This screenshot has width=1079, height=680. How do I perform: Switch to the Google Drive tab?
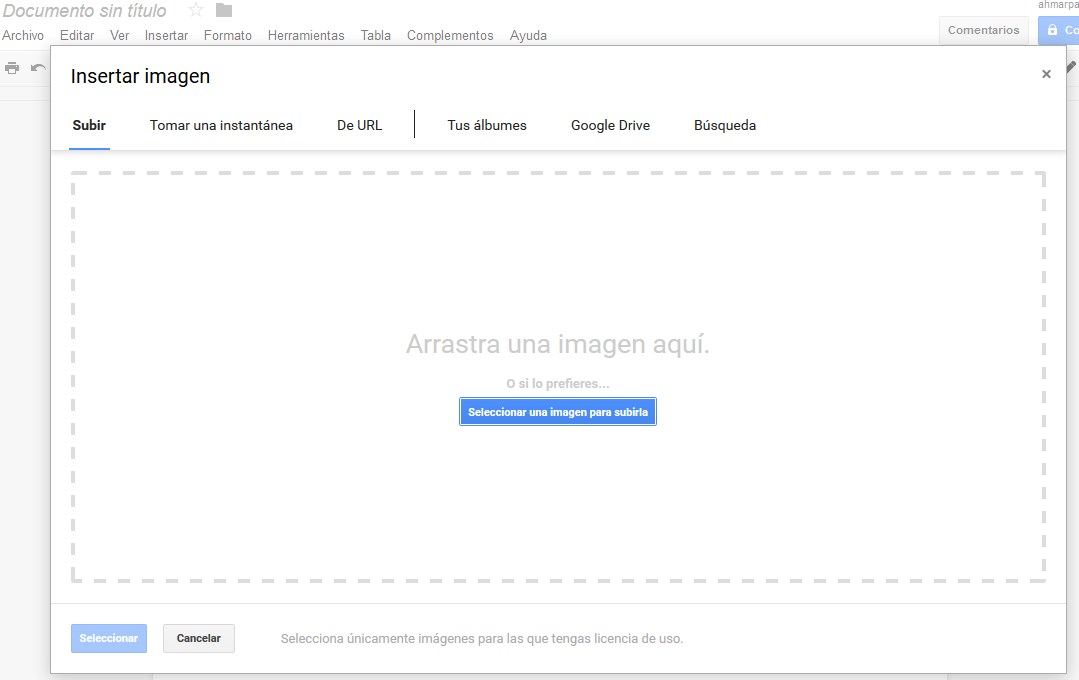tap(610, 125)
